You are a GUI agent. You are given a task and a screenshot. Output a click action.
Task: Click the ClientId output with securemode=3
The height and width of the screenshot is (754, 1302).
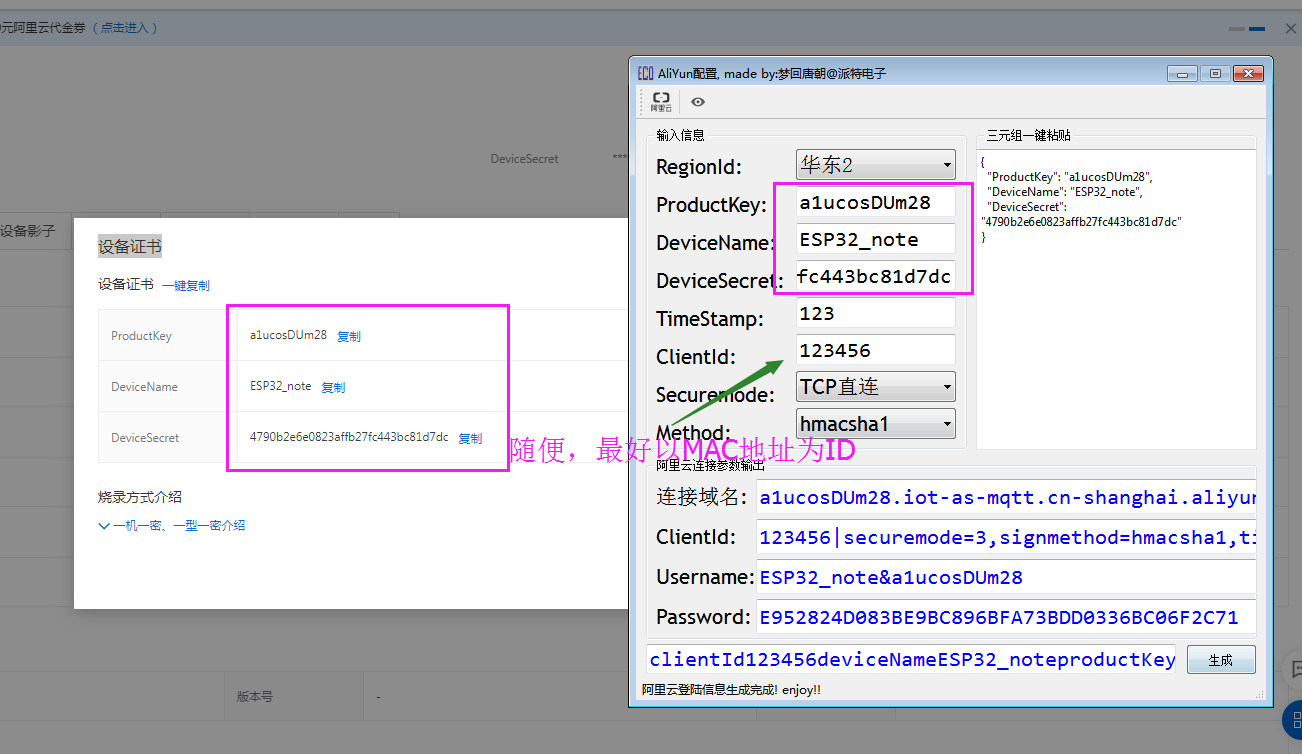point(1006,537)
